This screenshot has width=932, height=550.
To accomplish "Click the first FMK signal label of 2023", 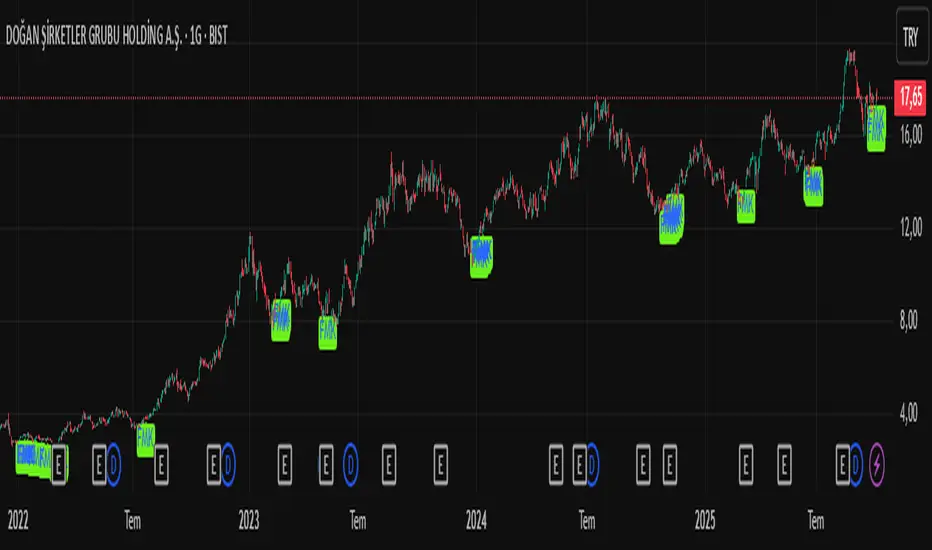I will pyautogui.click(x=281, y=320).
